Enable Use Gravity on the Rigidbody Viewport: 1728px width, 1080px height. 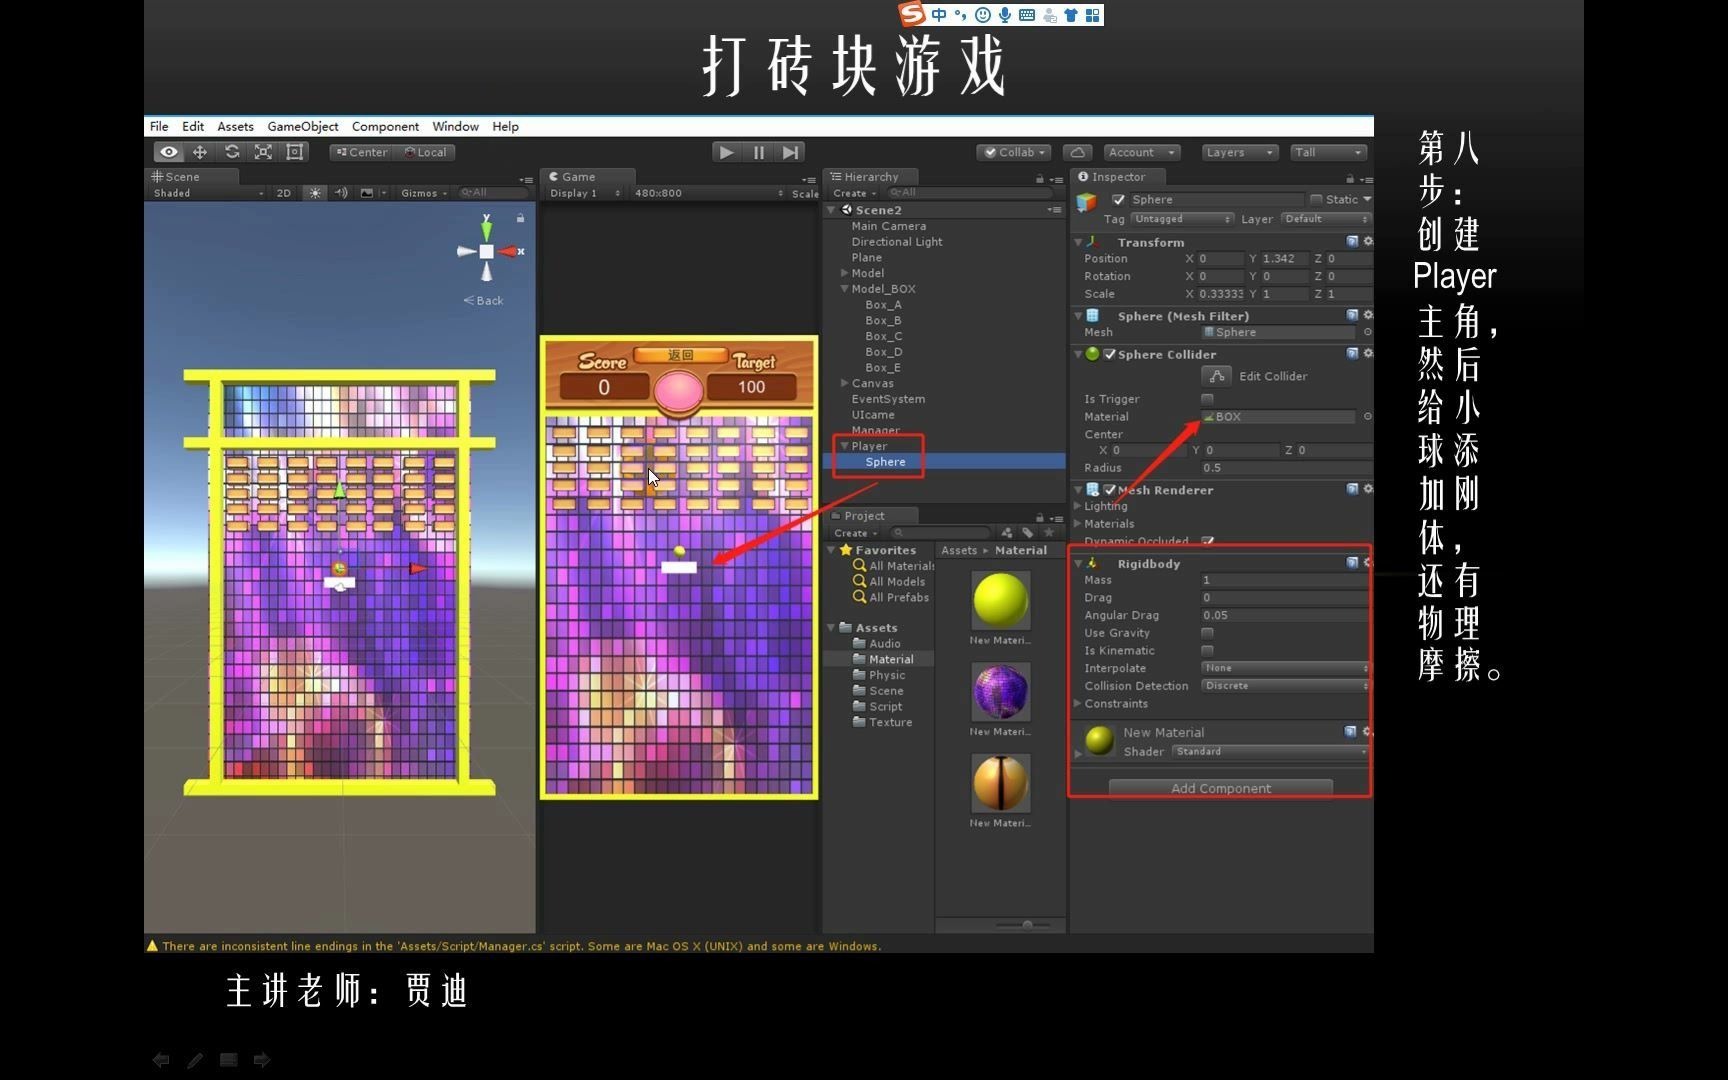click(1207, 632)
